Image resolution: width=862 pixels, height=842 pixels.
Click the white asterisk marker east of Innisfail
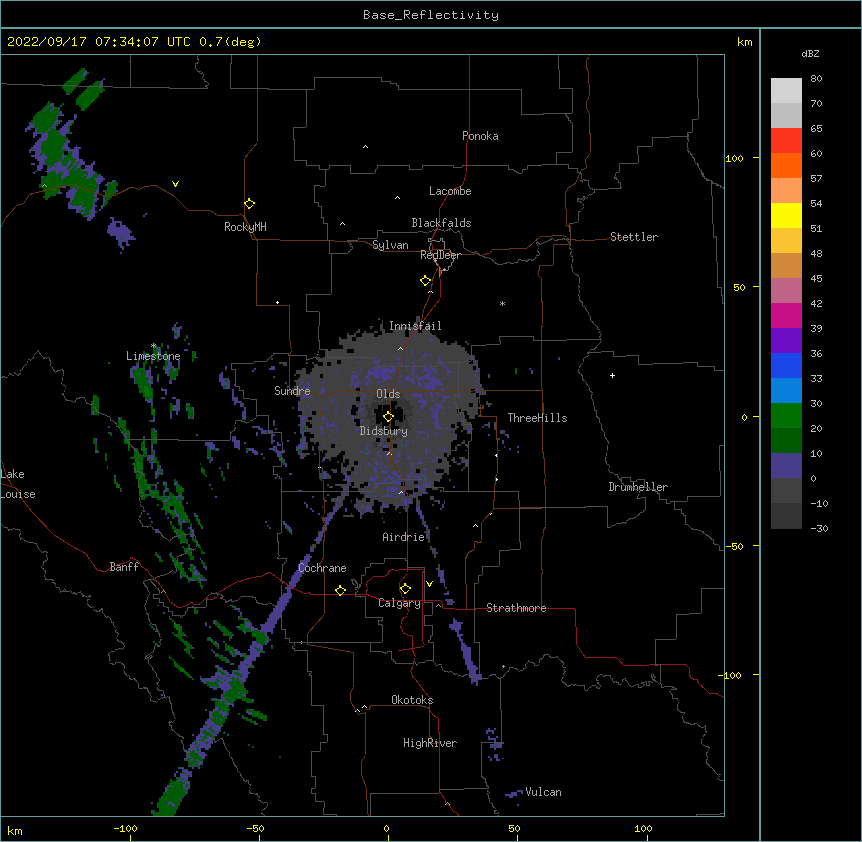tap(502, 303)
